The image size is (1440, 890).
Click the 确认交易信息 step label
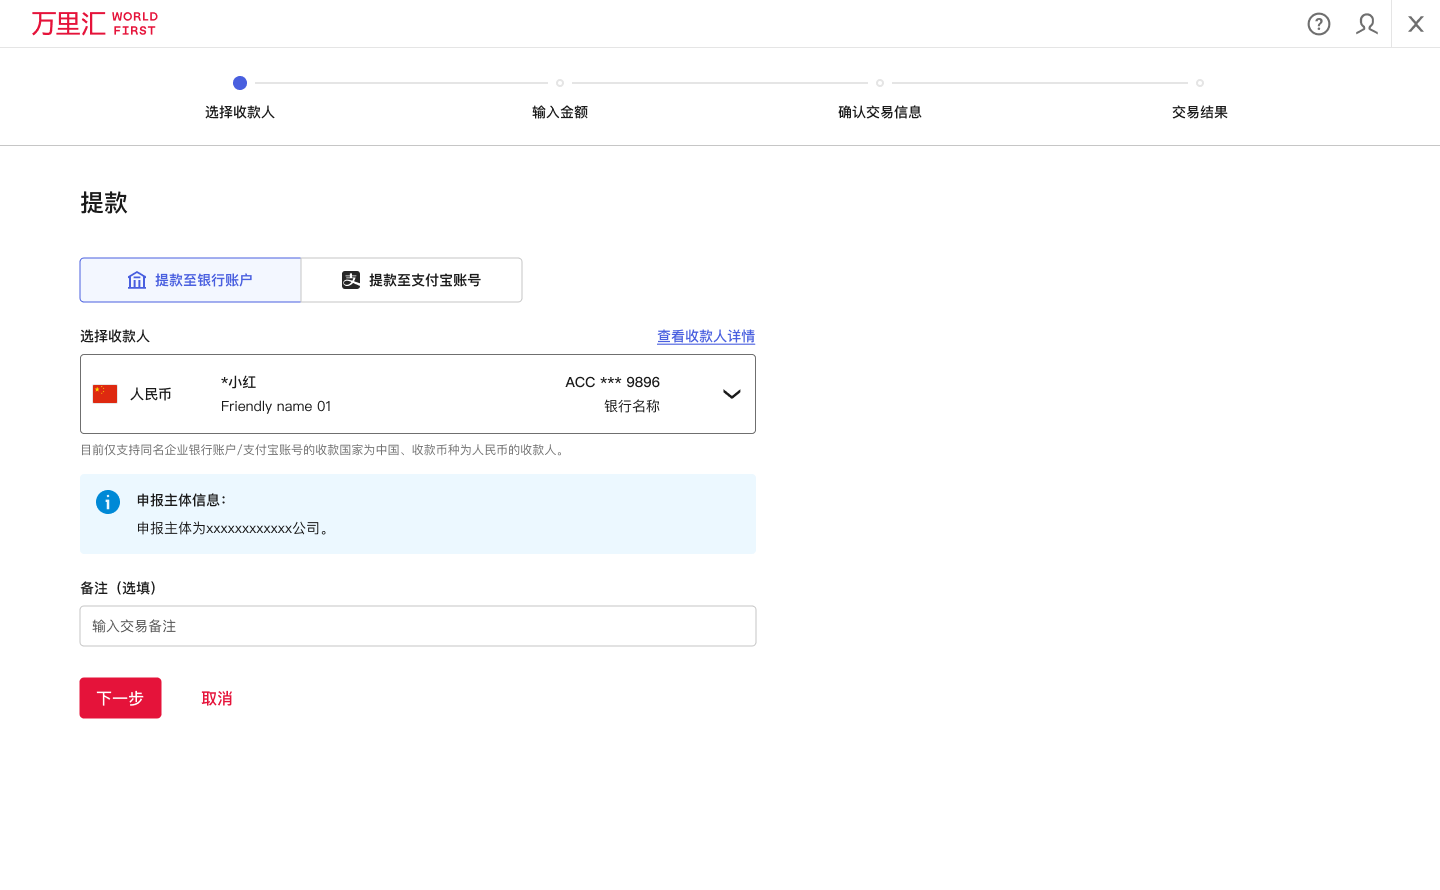pos(879,111)
